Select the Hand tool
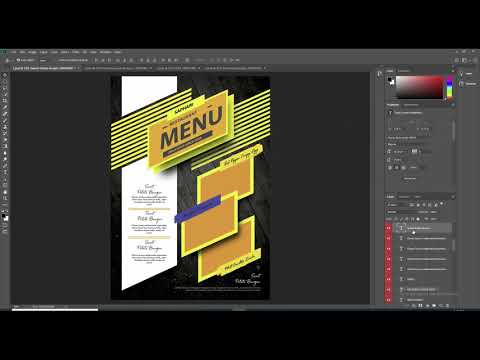 coord(5,192)
